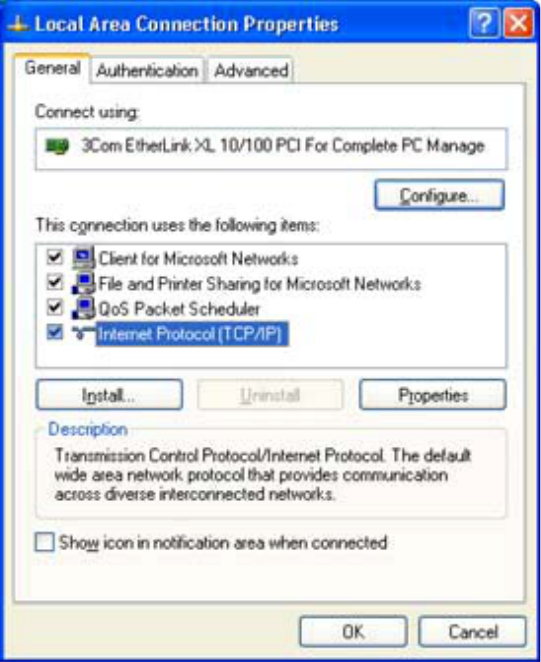Click the Properties button
The width and height of the screenshot is (541, 662).
coord(433,395)
